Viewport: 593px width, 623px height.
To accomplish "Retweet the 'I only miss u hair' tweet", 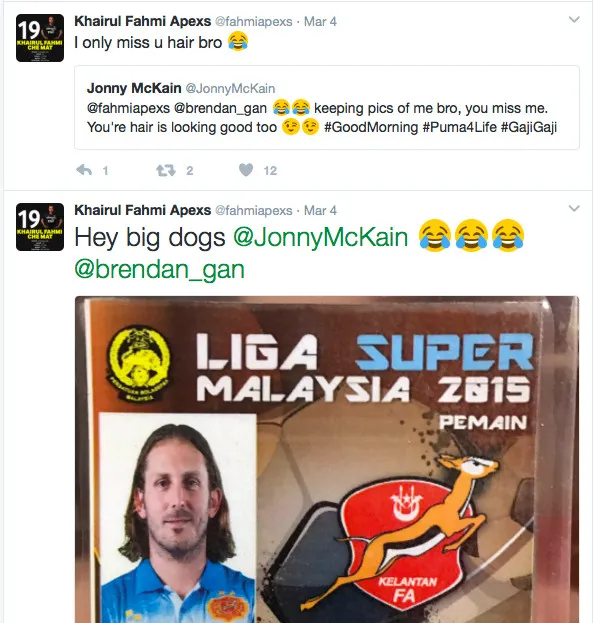I will coord(166,170).
